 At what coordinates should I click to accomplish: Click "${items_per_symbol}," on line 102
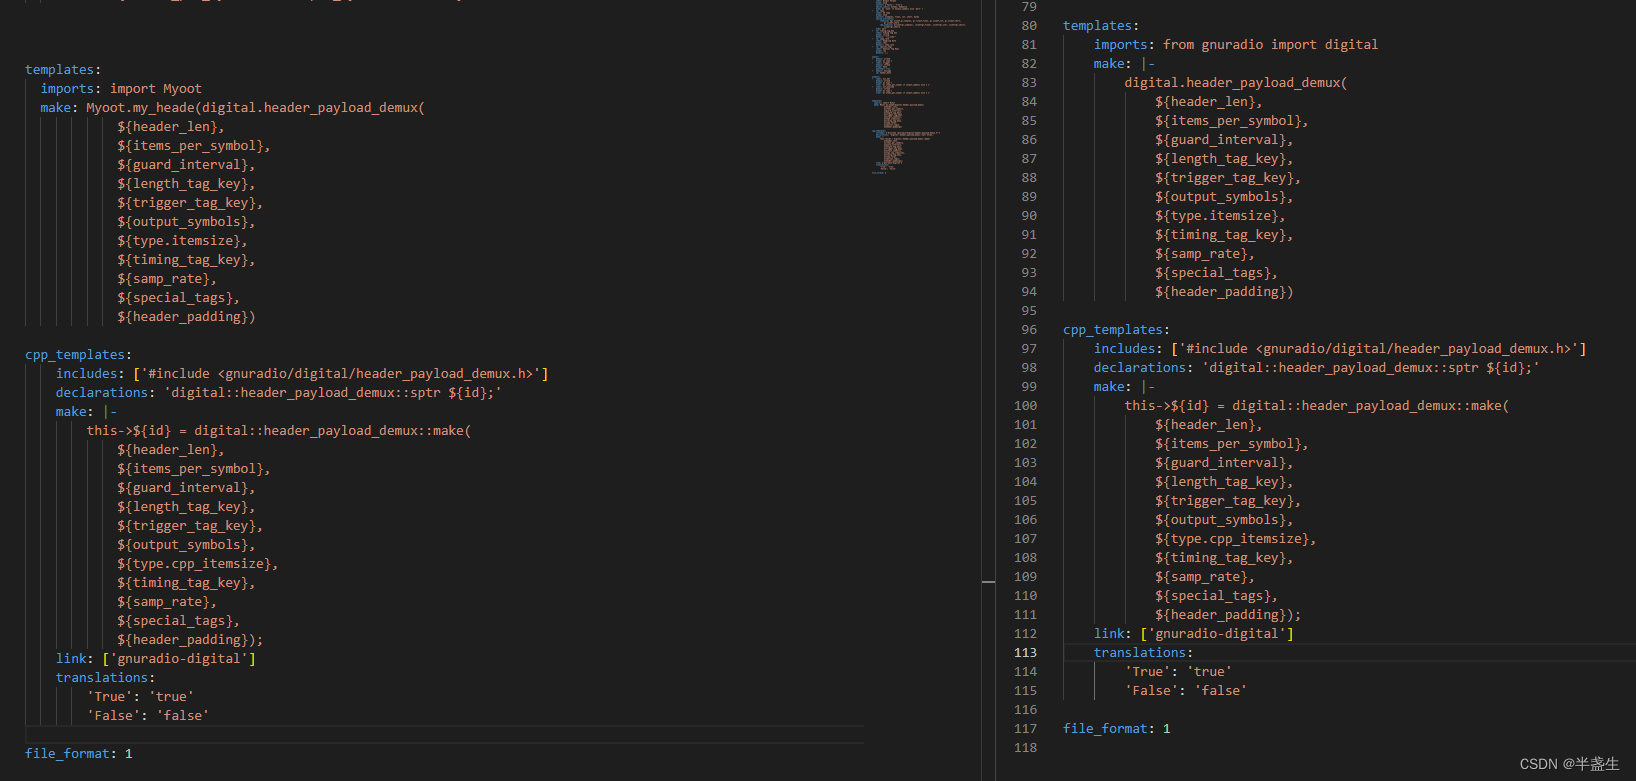[x=1232, y=444]
